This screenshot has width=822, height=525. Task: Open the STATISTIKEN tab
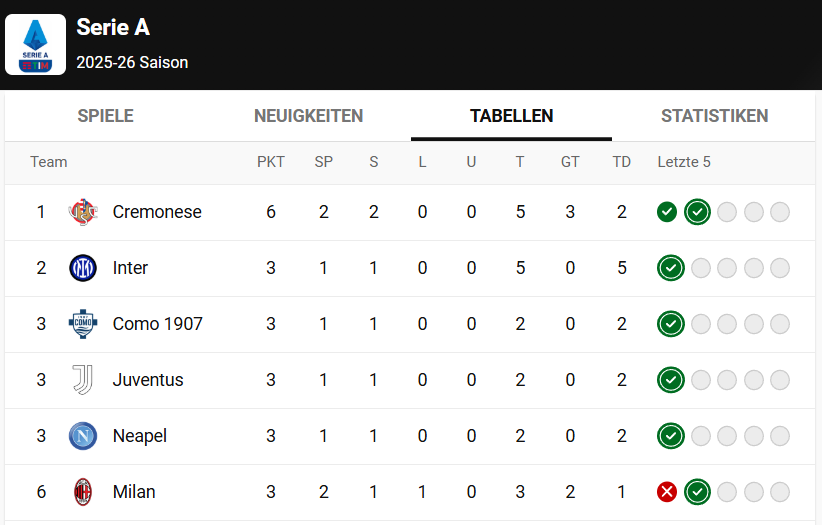tap(715, 116)
